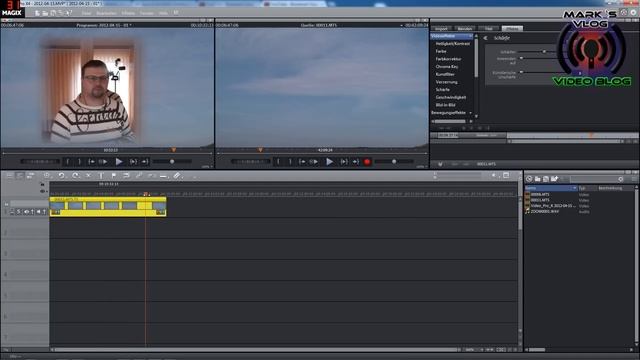Viewport: 640px width, 360px height.
Task: Open Name column sort dropdown
Action: point(575,188)
